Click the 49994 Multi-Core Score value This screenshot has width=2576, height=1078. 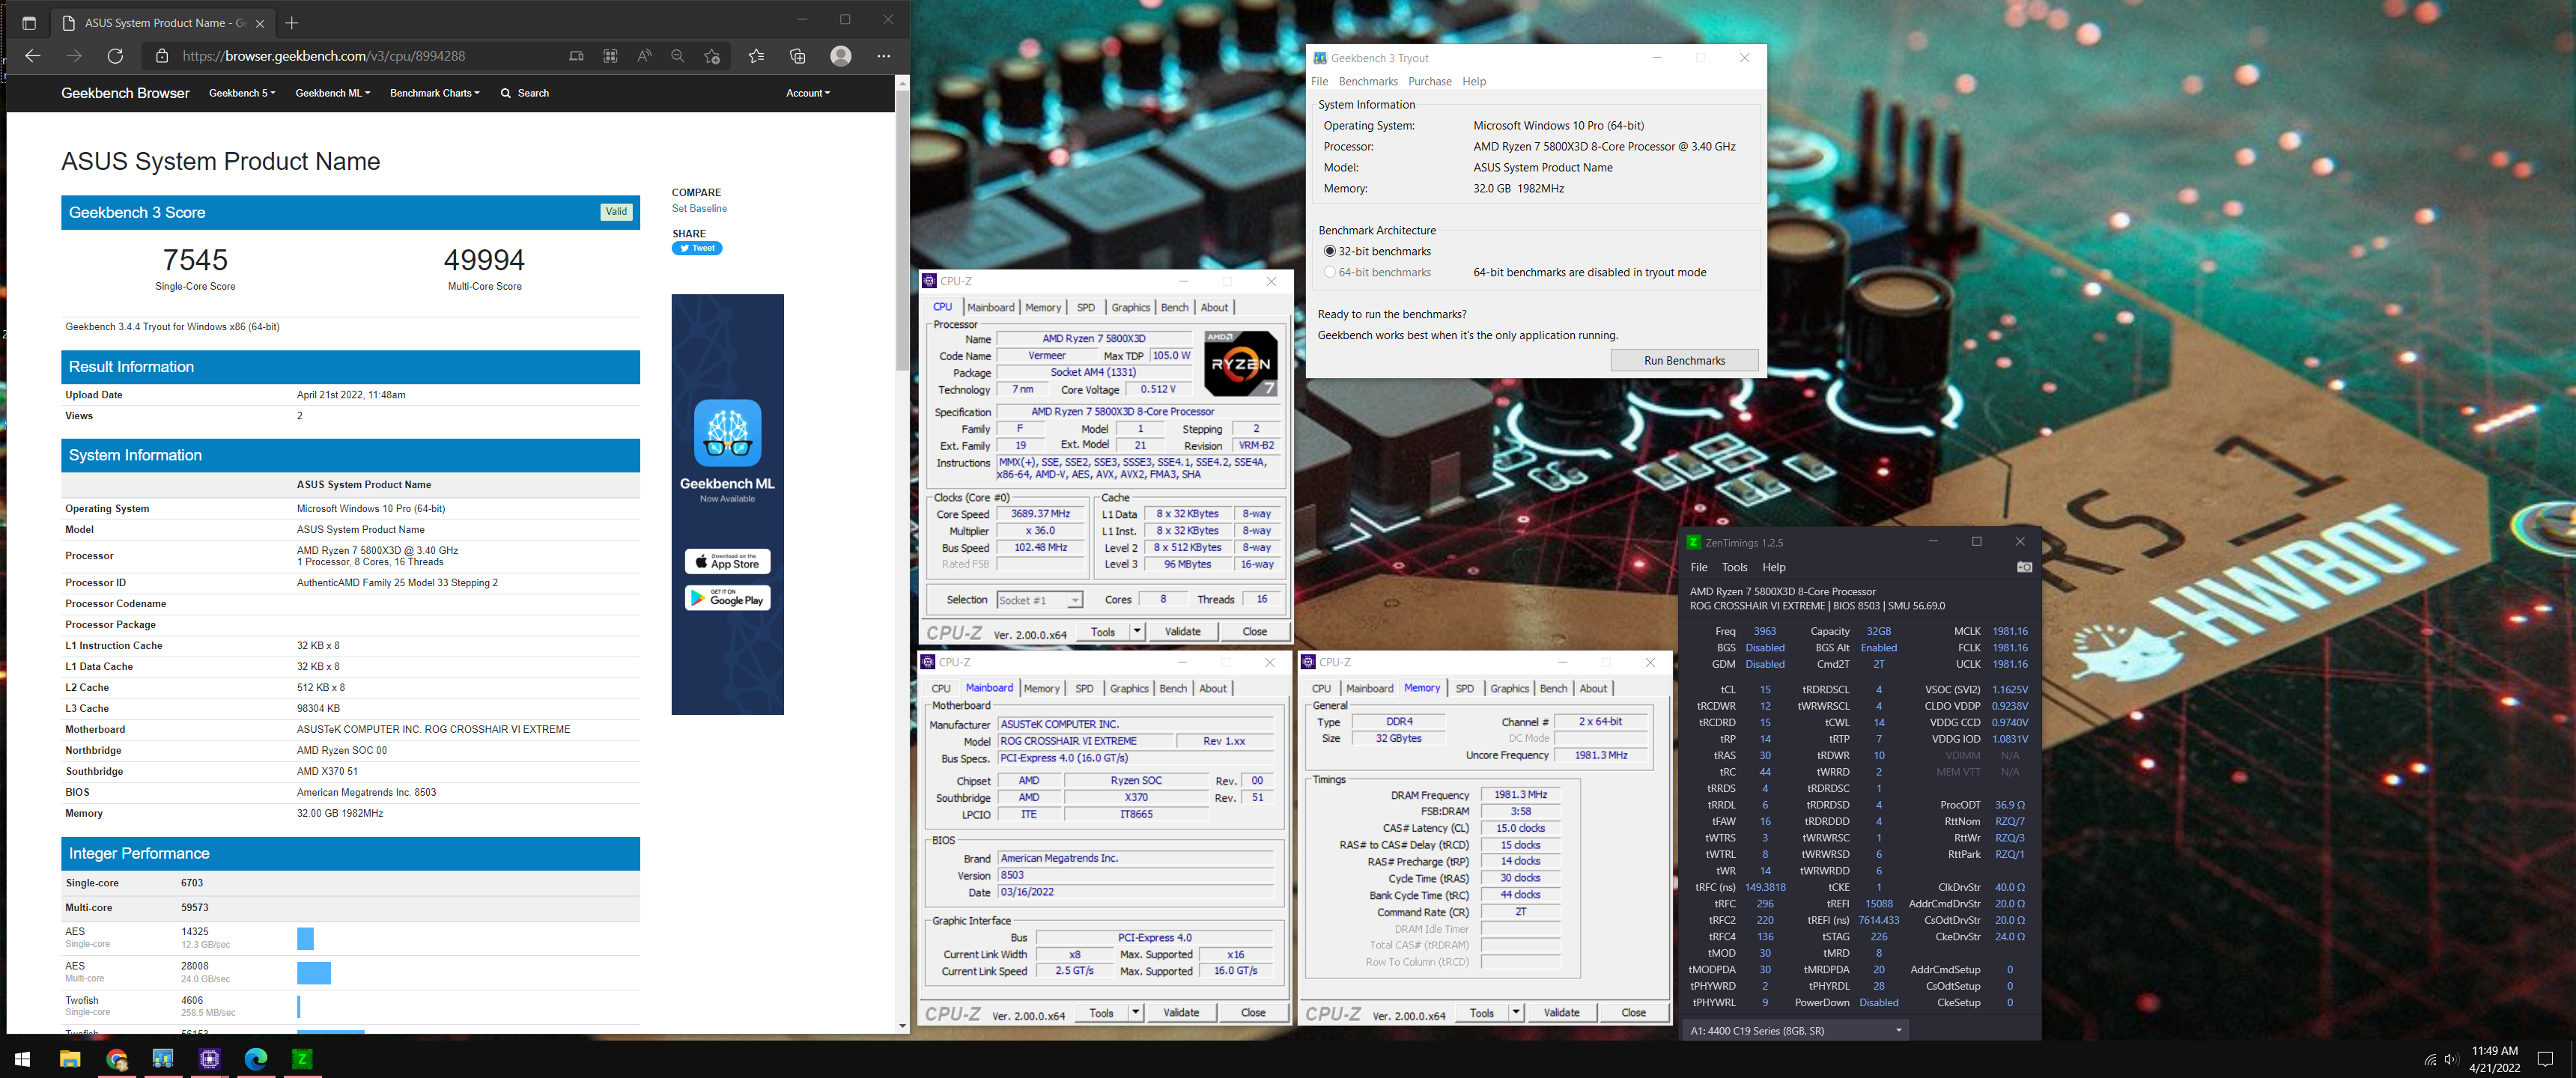484,260
